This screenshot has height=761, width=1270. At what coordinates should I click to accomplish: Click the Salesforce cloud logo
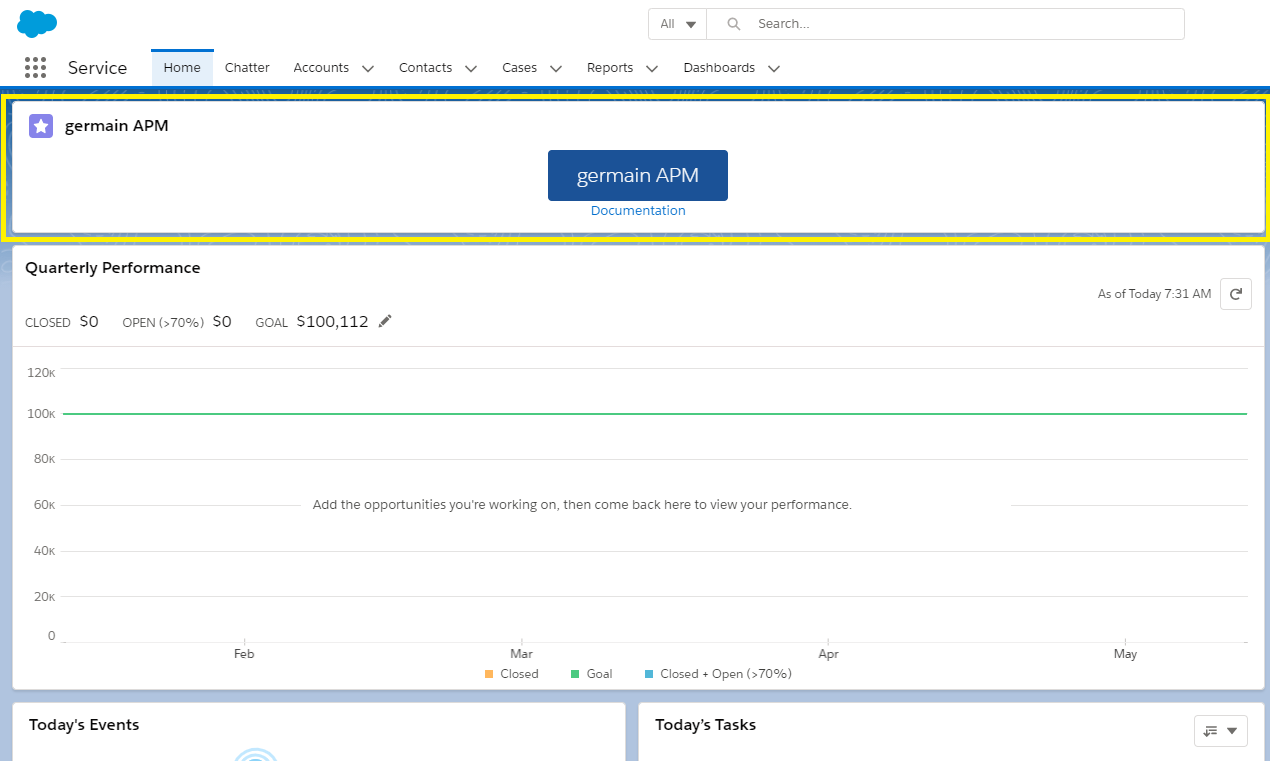pyautogui.click(x=36, y=22)
